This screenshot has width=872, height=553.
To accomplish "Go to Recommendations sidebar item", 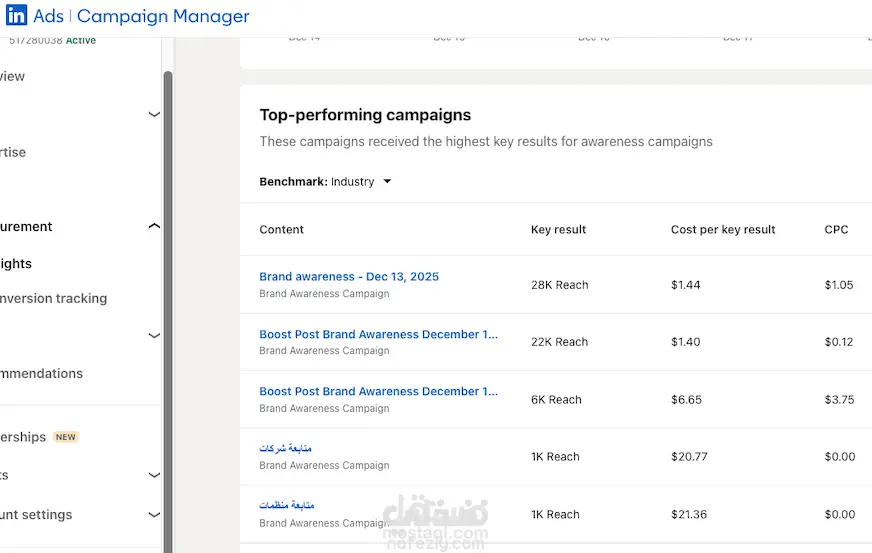I will [x=41, y=373].
